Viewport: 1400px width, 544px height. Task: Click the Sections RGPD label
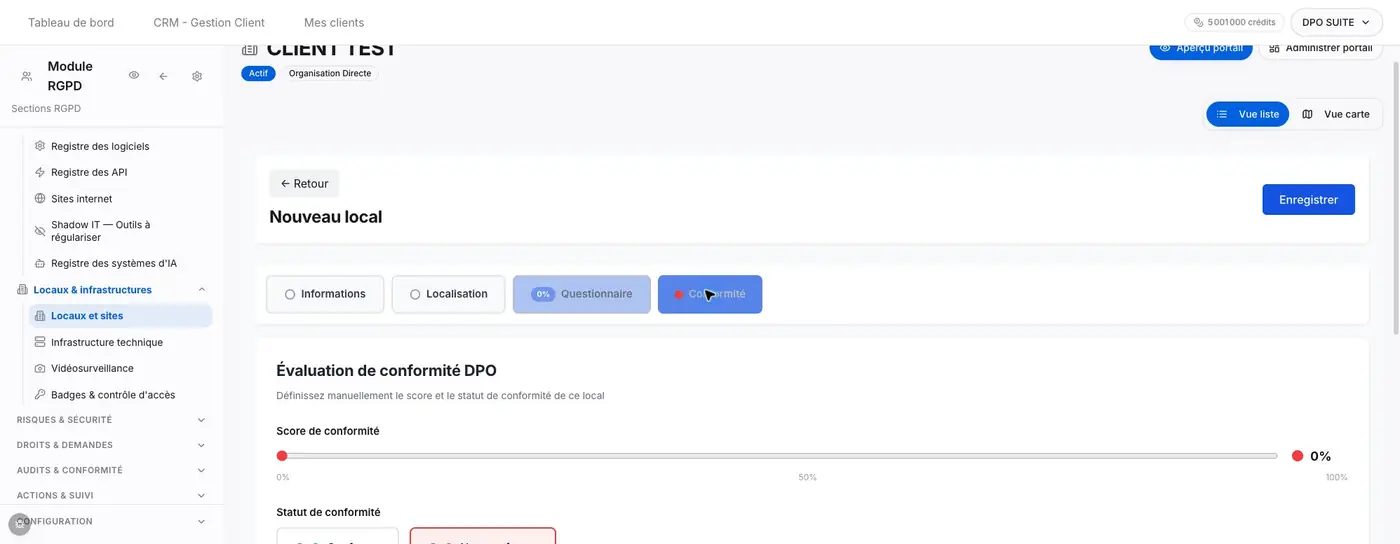click(x=46, y=108)
